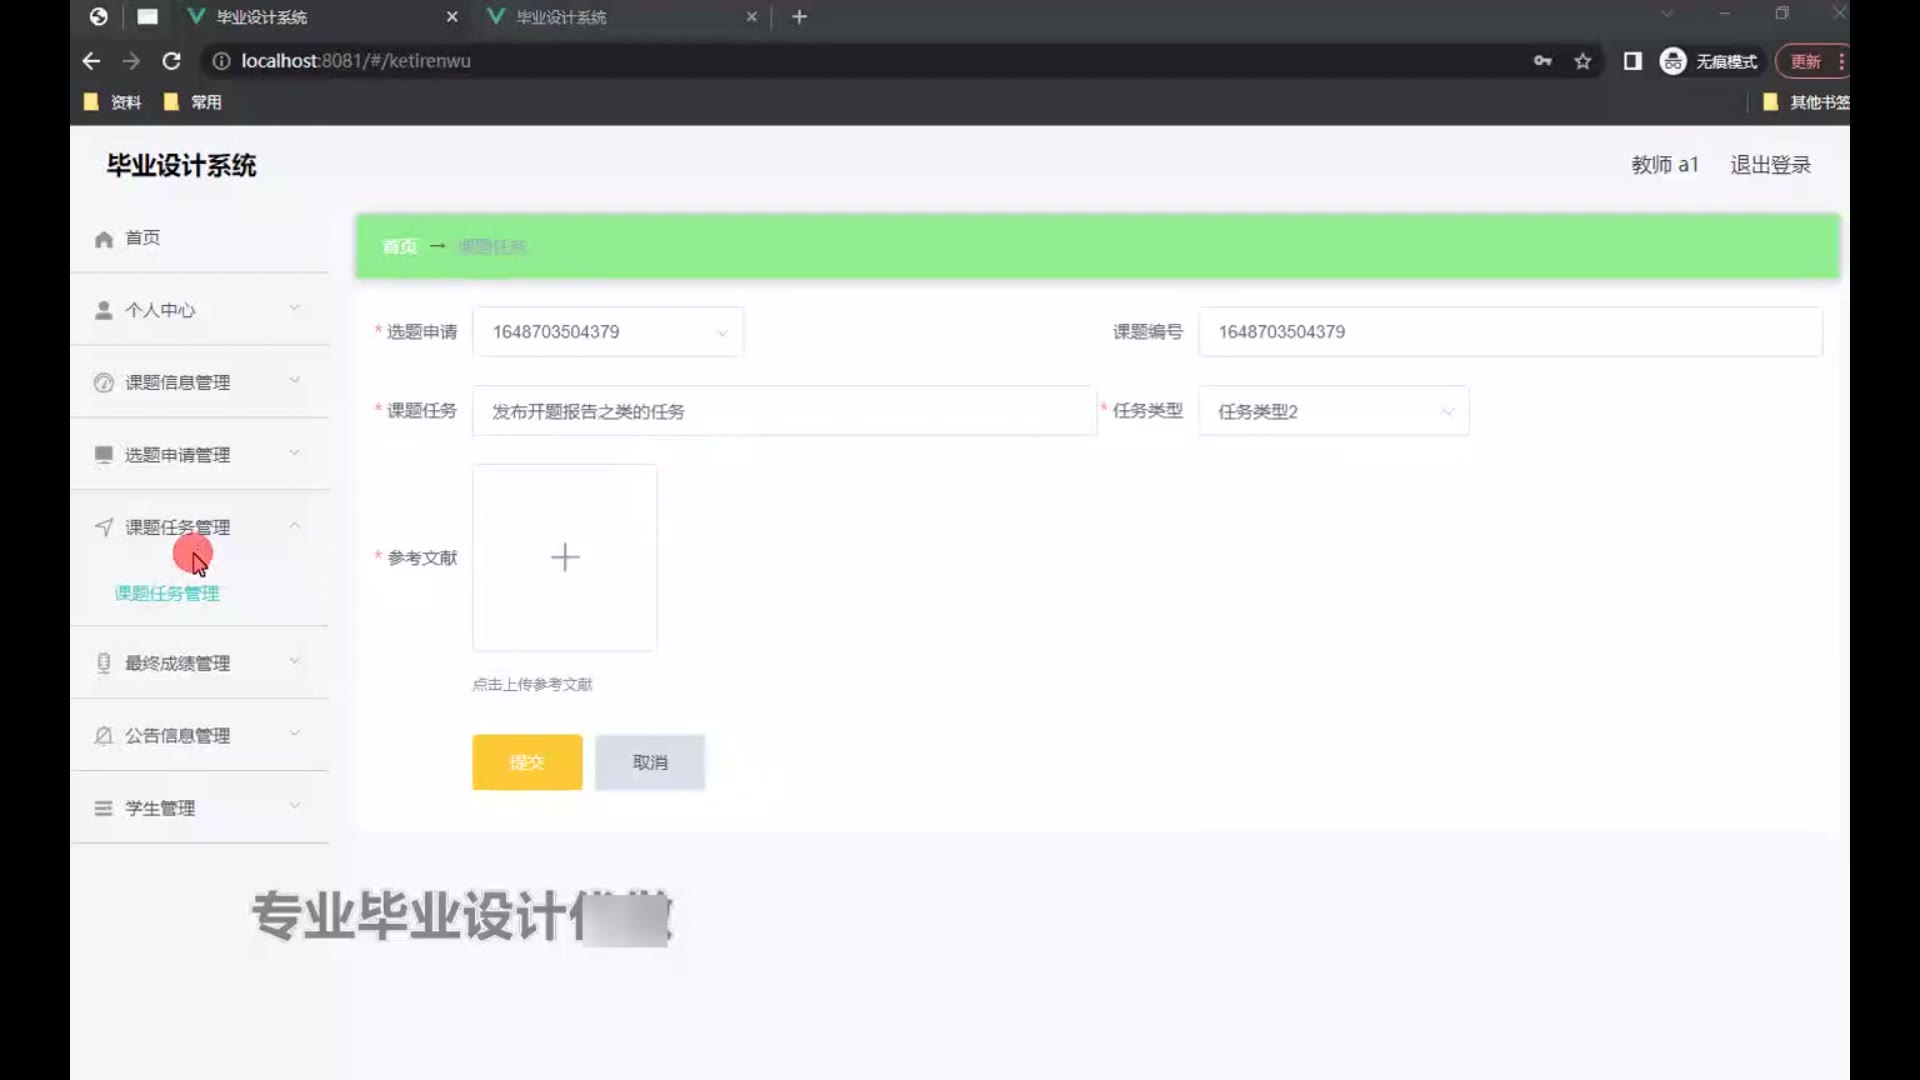Viewport: 1920px width, 1080px height.
Task: Click the person icon for 个人中心
Action: [103, 310]
